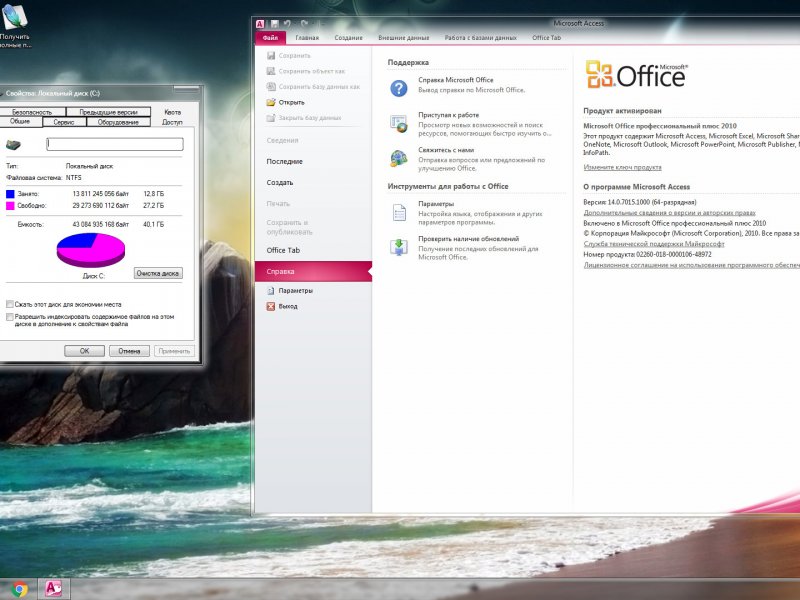Click the magenta Свободно color swatch
800x600 pixels.
coord(10,206)
